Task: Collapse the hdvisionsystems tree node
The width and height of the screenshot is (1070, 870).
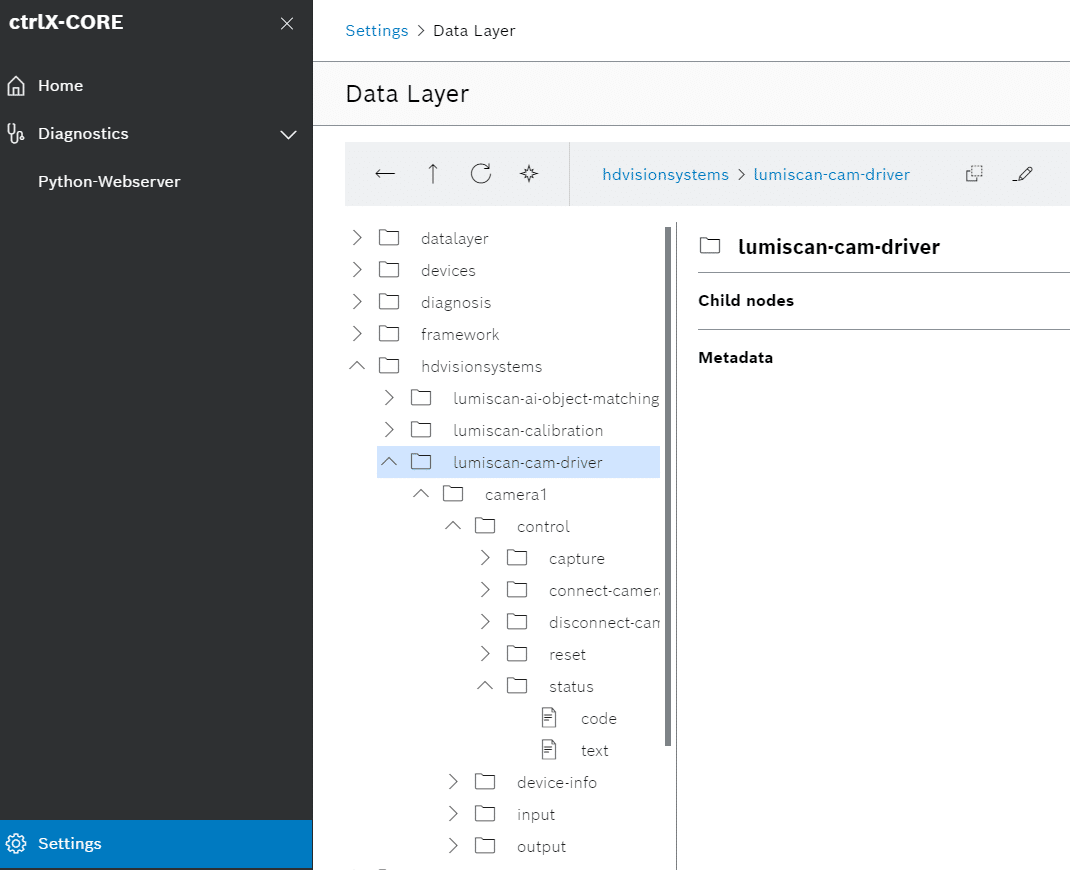Action: (x=357, y=367)
